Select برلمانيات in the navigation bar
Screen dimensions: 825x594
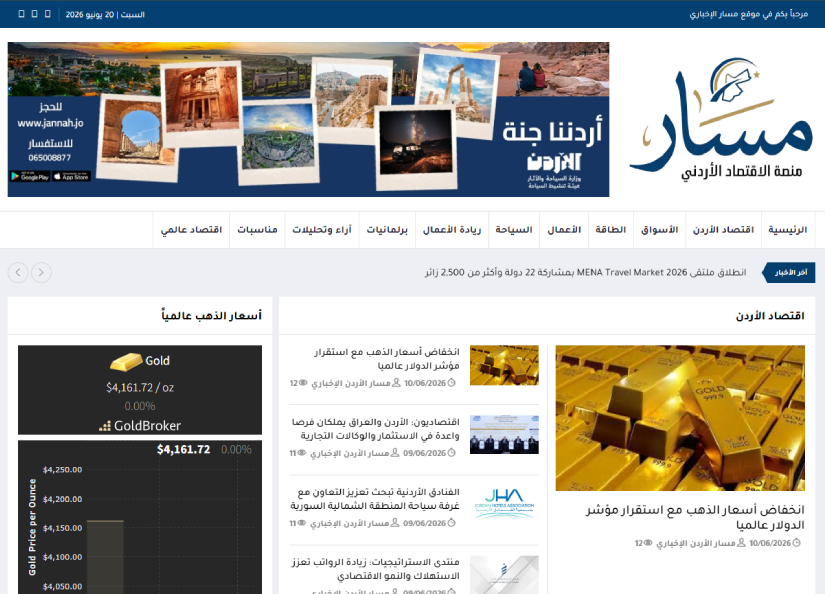click(387, 230)
